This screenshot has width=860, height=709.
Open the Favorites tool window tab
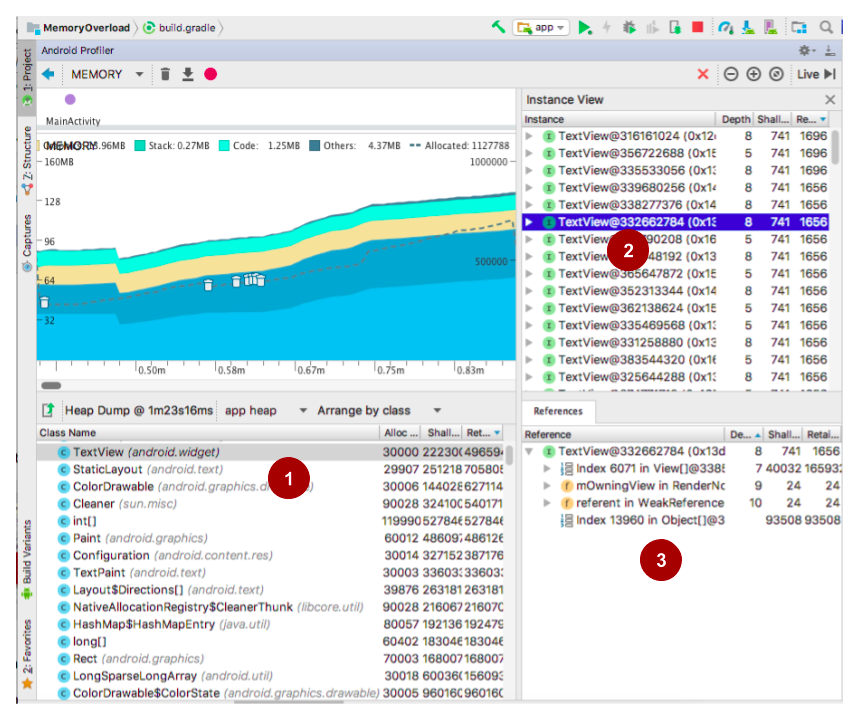(27, 654)
